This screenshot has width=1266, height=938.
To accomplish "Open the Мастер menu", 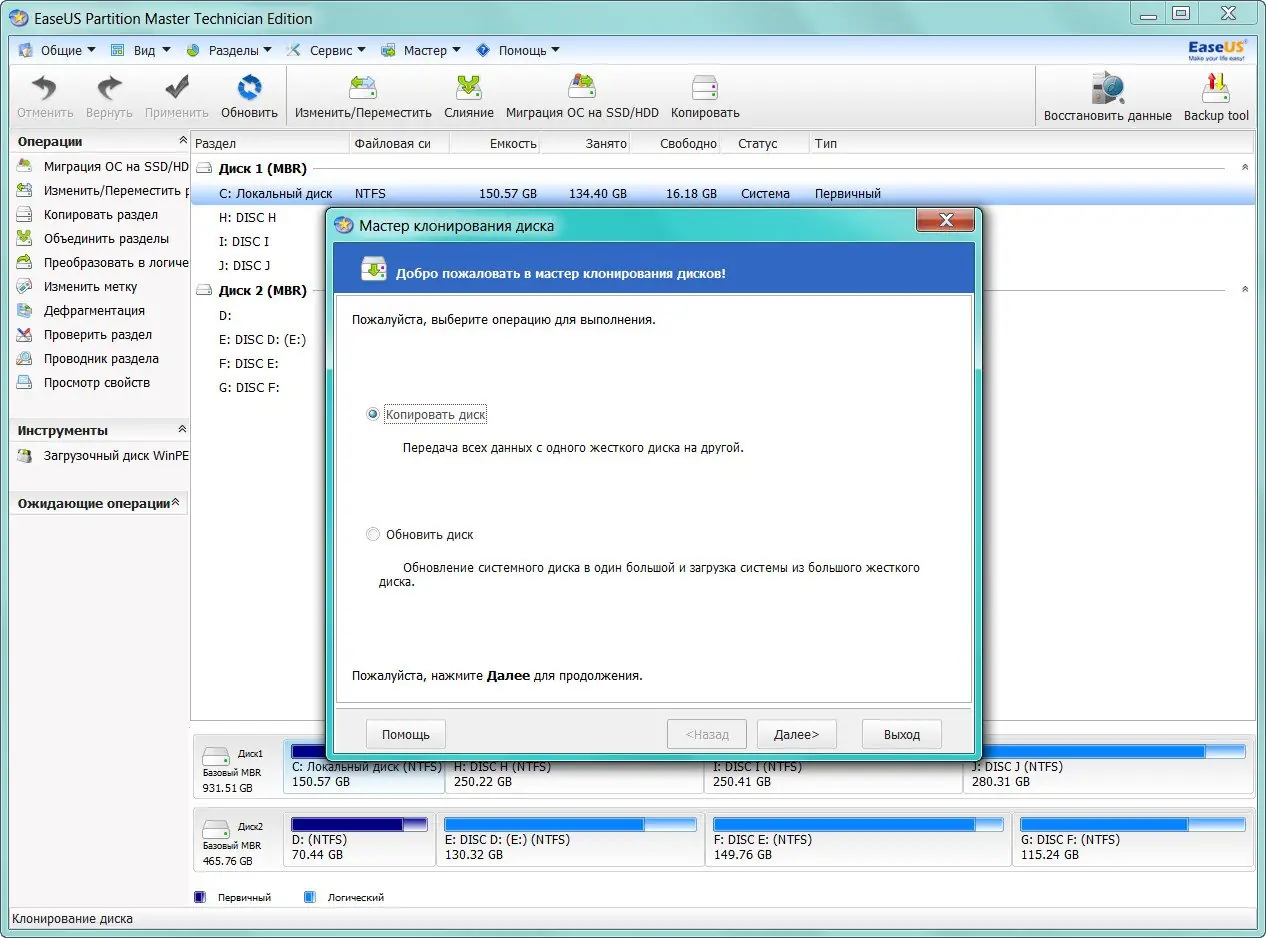I will (x=420, y=50).
